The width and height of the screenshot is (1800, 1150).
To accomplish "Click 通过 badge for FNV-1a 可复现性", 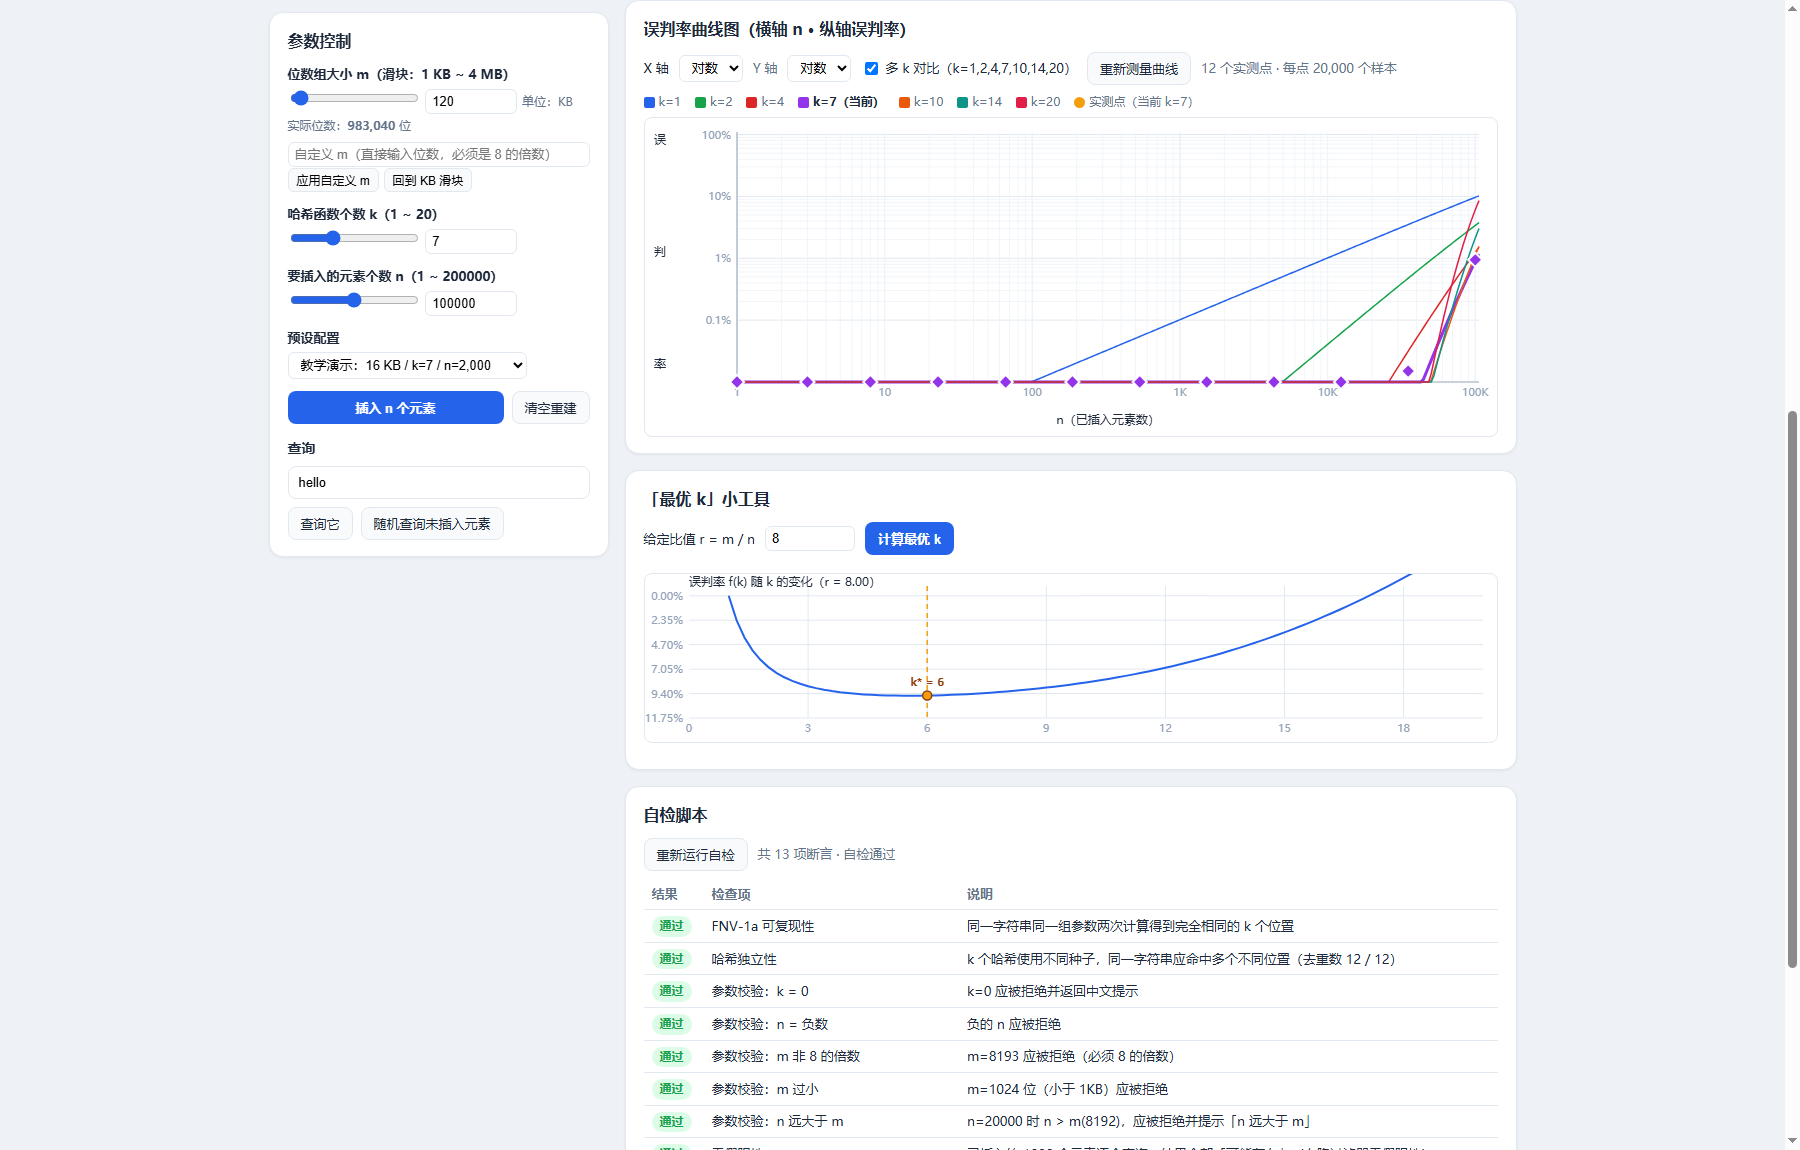I will pos(671,926).
